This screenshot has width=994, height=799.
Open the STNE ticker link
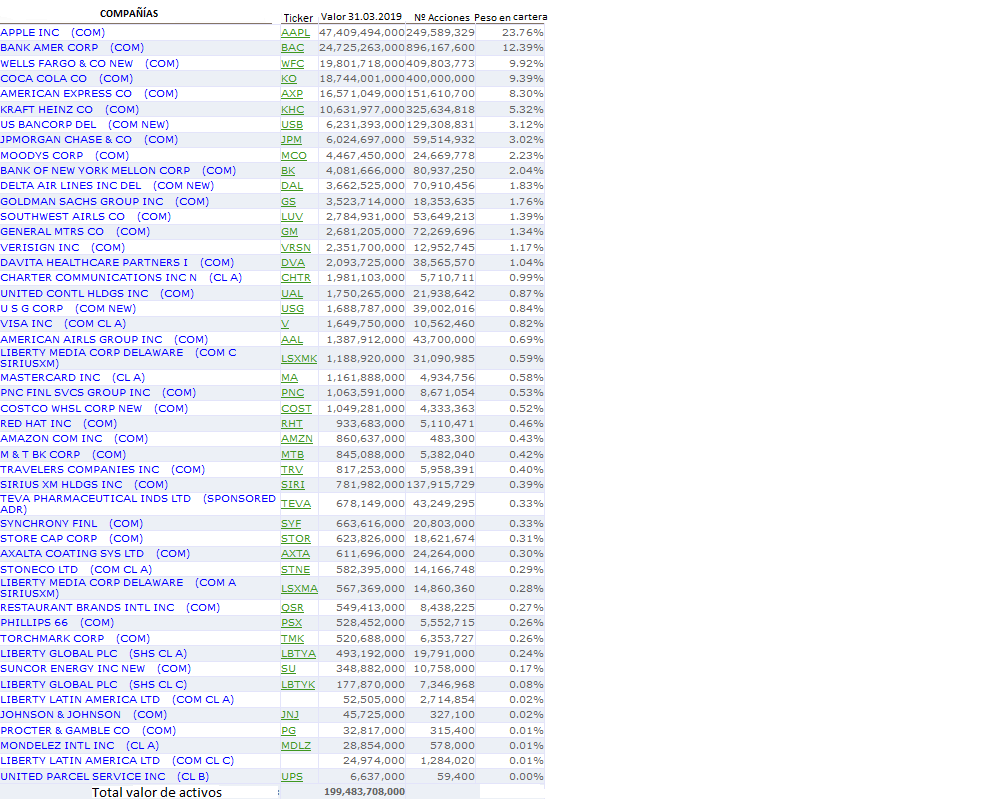(295, 569)
